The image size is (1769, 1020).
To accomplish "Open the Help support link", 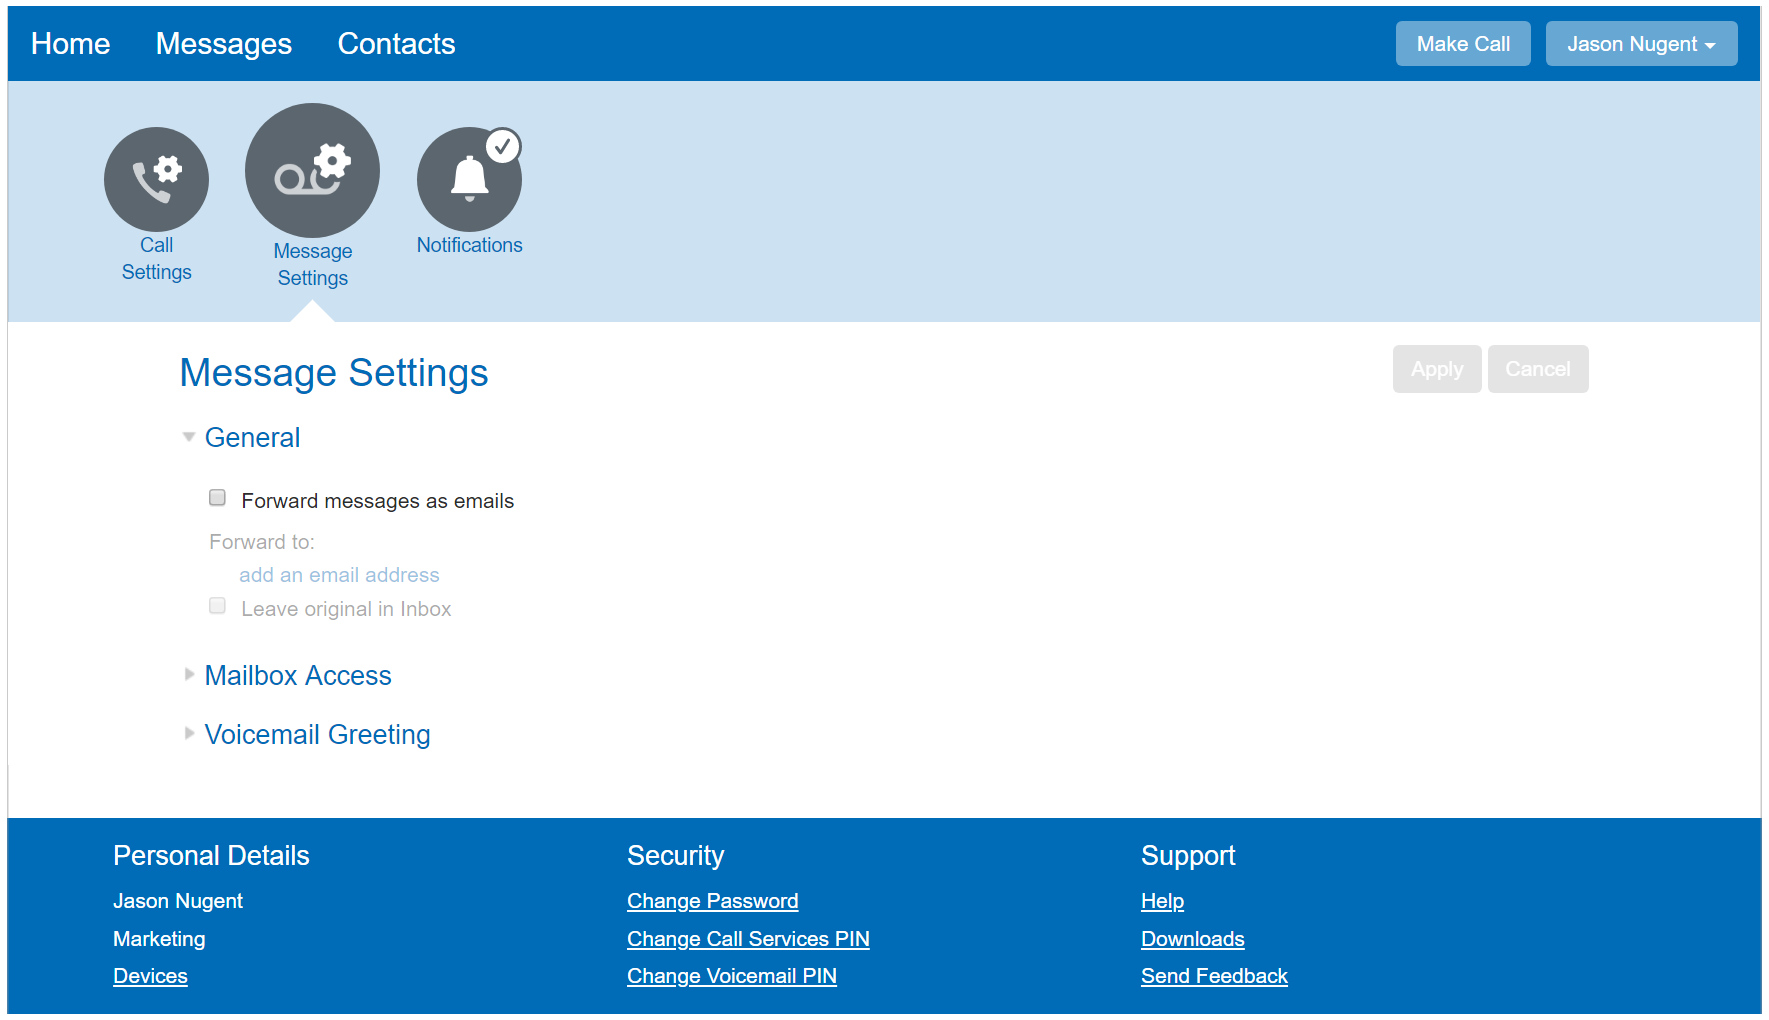I will click(1162, 901).
